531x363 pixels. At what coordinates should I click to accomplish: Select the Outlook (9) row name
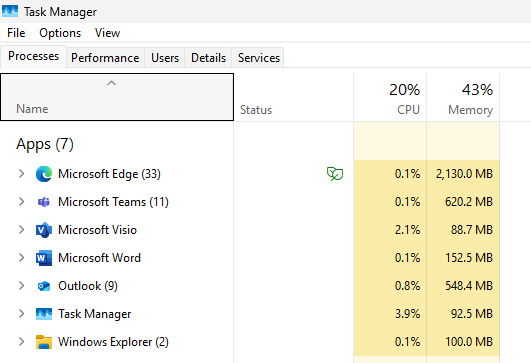click(88, 286)
